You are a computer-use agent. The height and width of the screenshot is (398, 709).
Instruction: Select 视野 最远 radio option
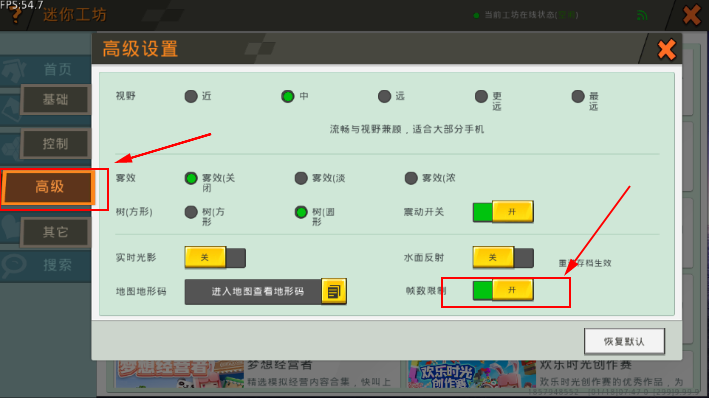point(578,96)
